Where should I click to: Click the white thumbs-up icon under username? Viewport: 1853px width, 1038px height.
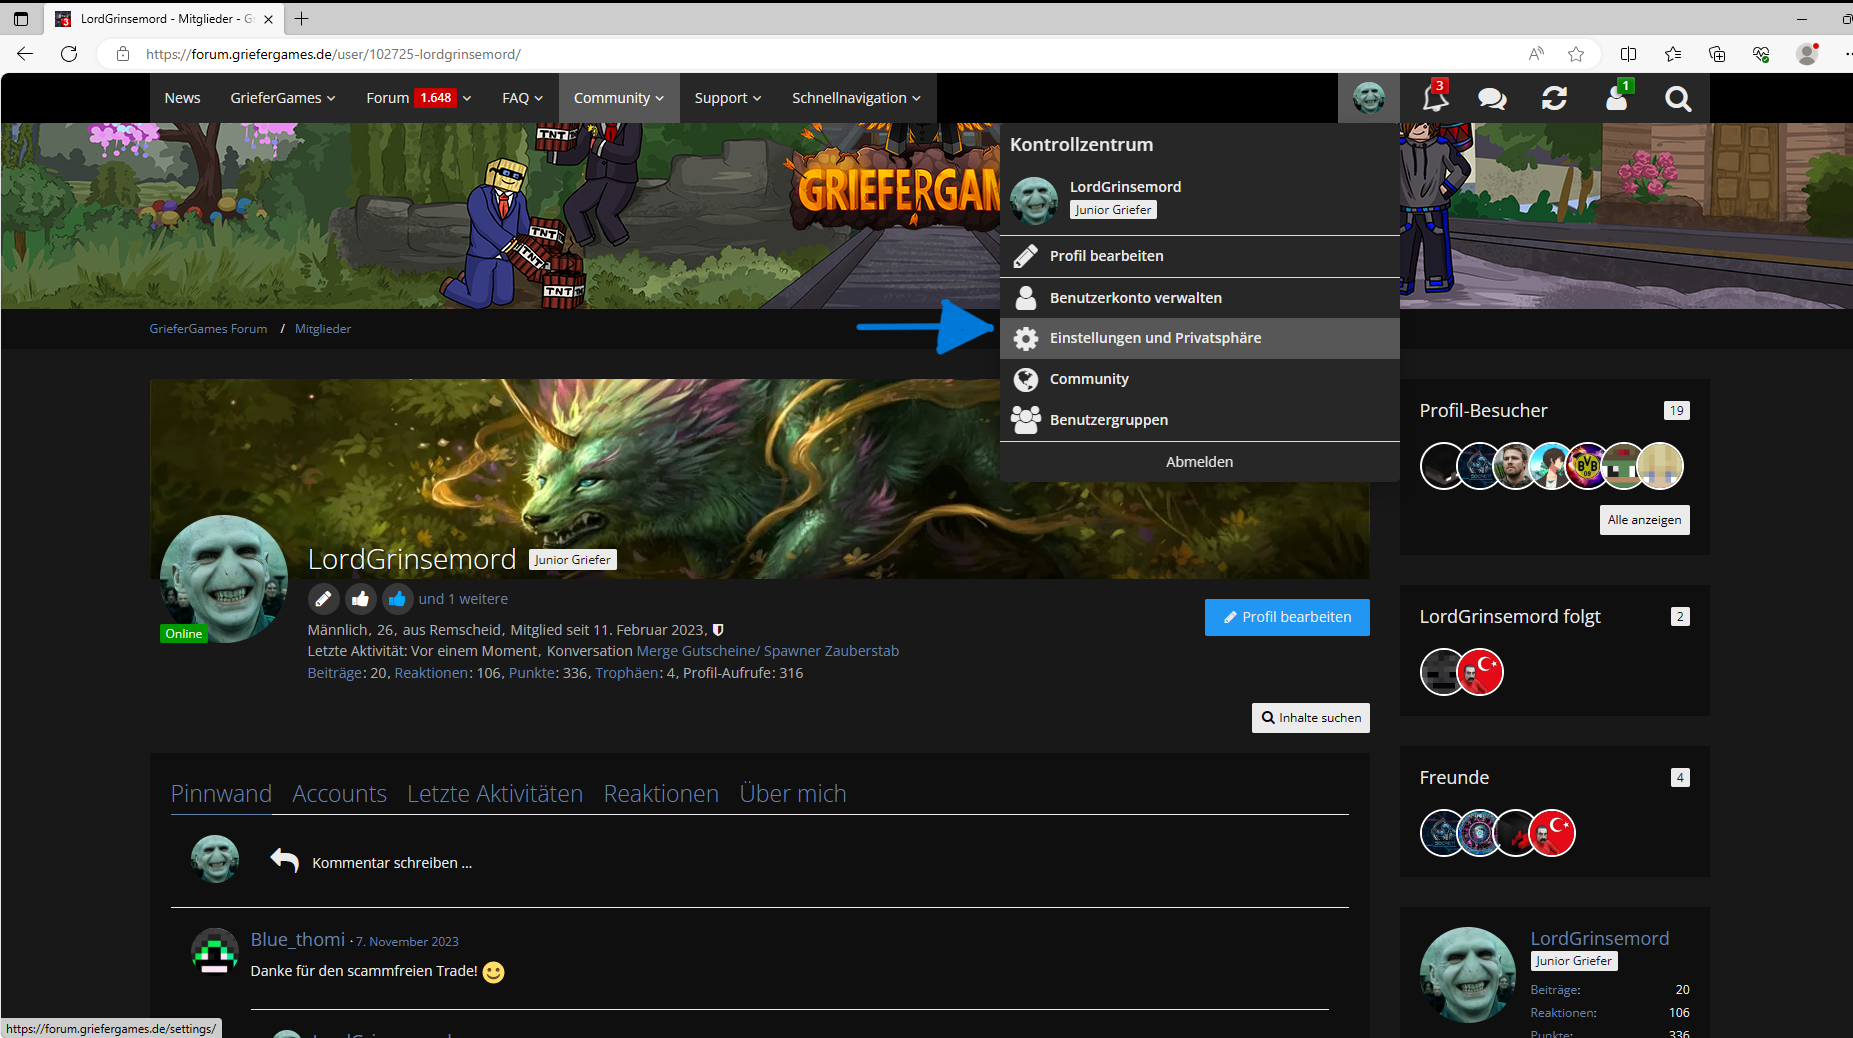tap(360, 599)
